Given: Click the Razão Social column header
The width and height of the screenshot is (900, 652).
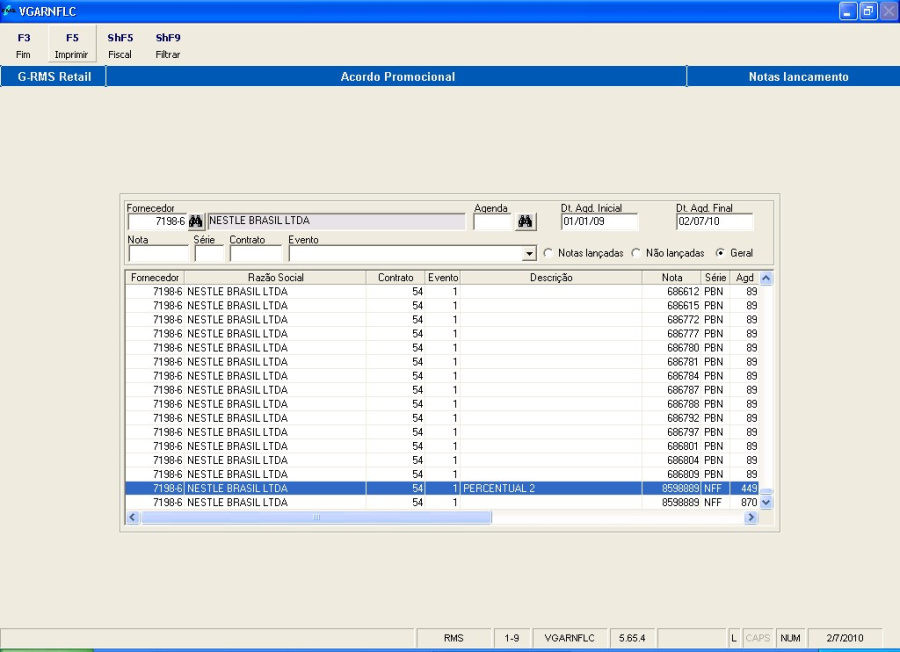Looking at the screenshot, I should tap(276, 278).
